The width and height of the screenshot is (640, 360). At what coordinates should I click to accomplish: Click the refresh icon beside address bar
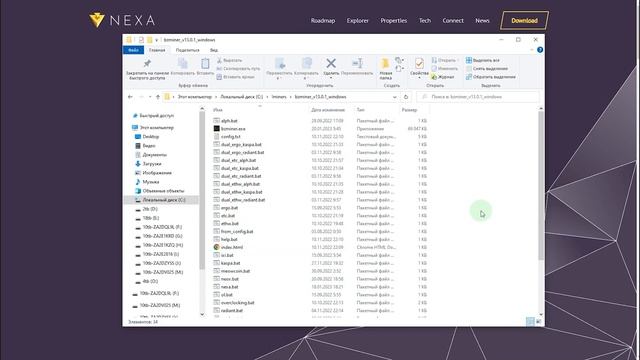406,97
